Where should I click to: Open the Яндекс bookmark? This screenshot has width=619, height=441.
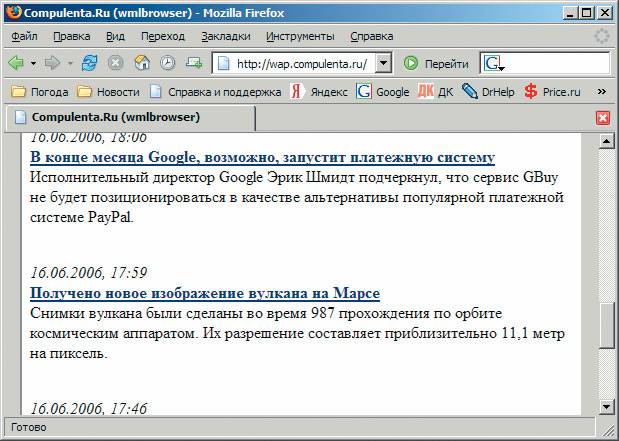[x=319, y=91]
